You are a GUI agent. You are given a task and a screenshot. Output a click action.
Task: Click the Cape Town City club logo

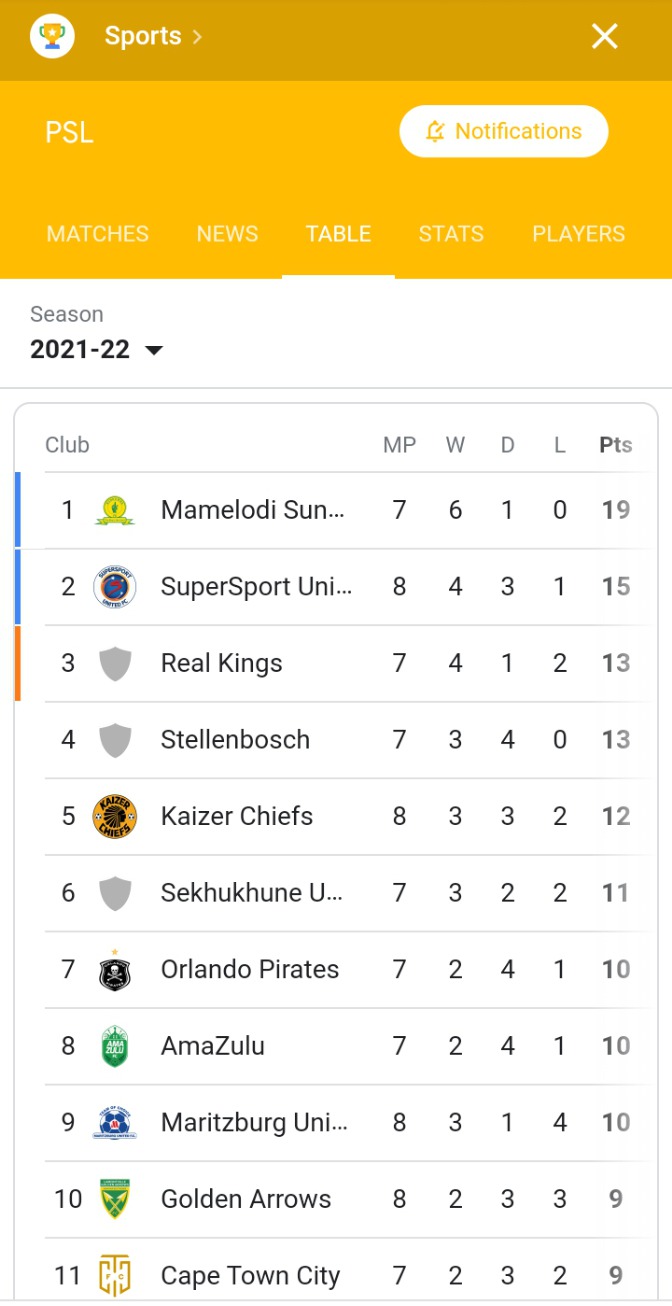115,1276
